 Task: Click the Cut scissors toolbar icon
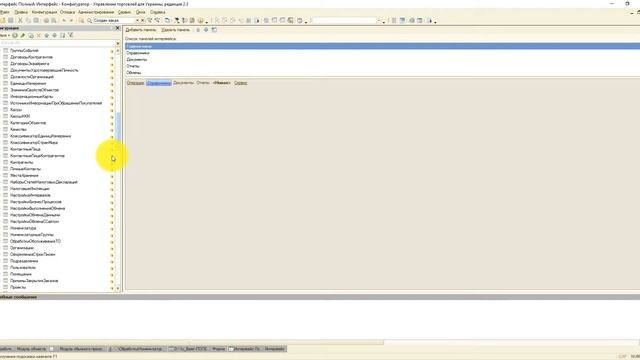[x=20, y=20]
